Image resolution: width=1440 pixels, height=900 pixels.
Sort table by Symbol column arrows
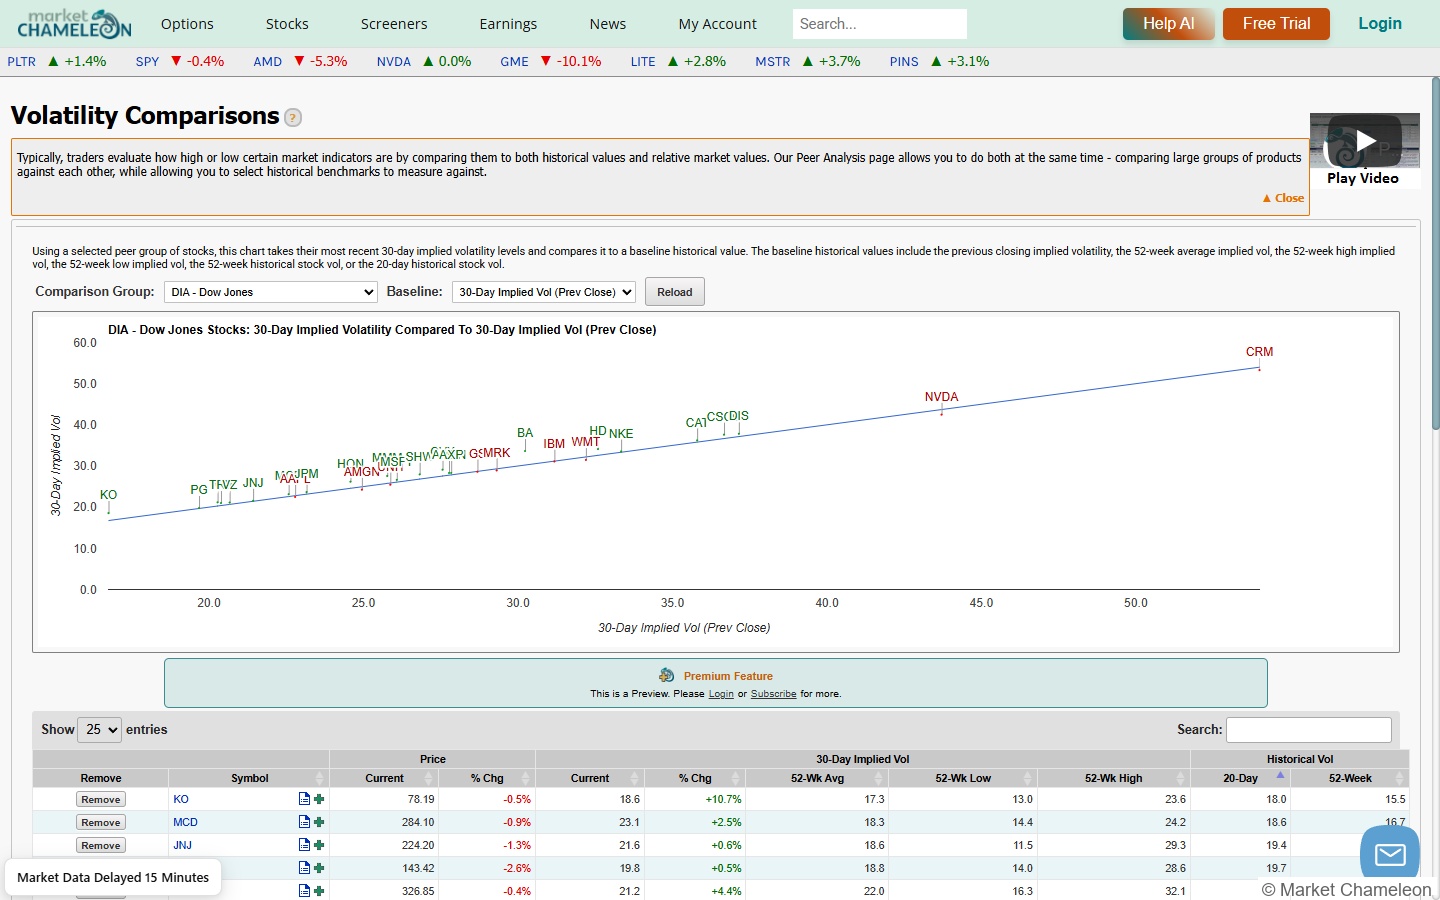pyautogui.click(x=320, y=778)
